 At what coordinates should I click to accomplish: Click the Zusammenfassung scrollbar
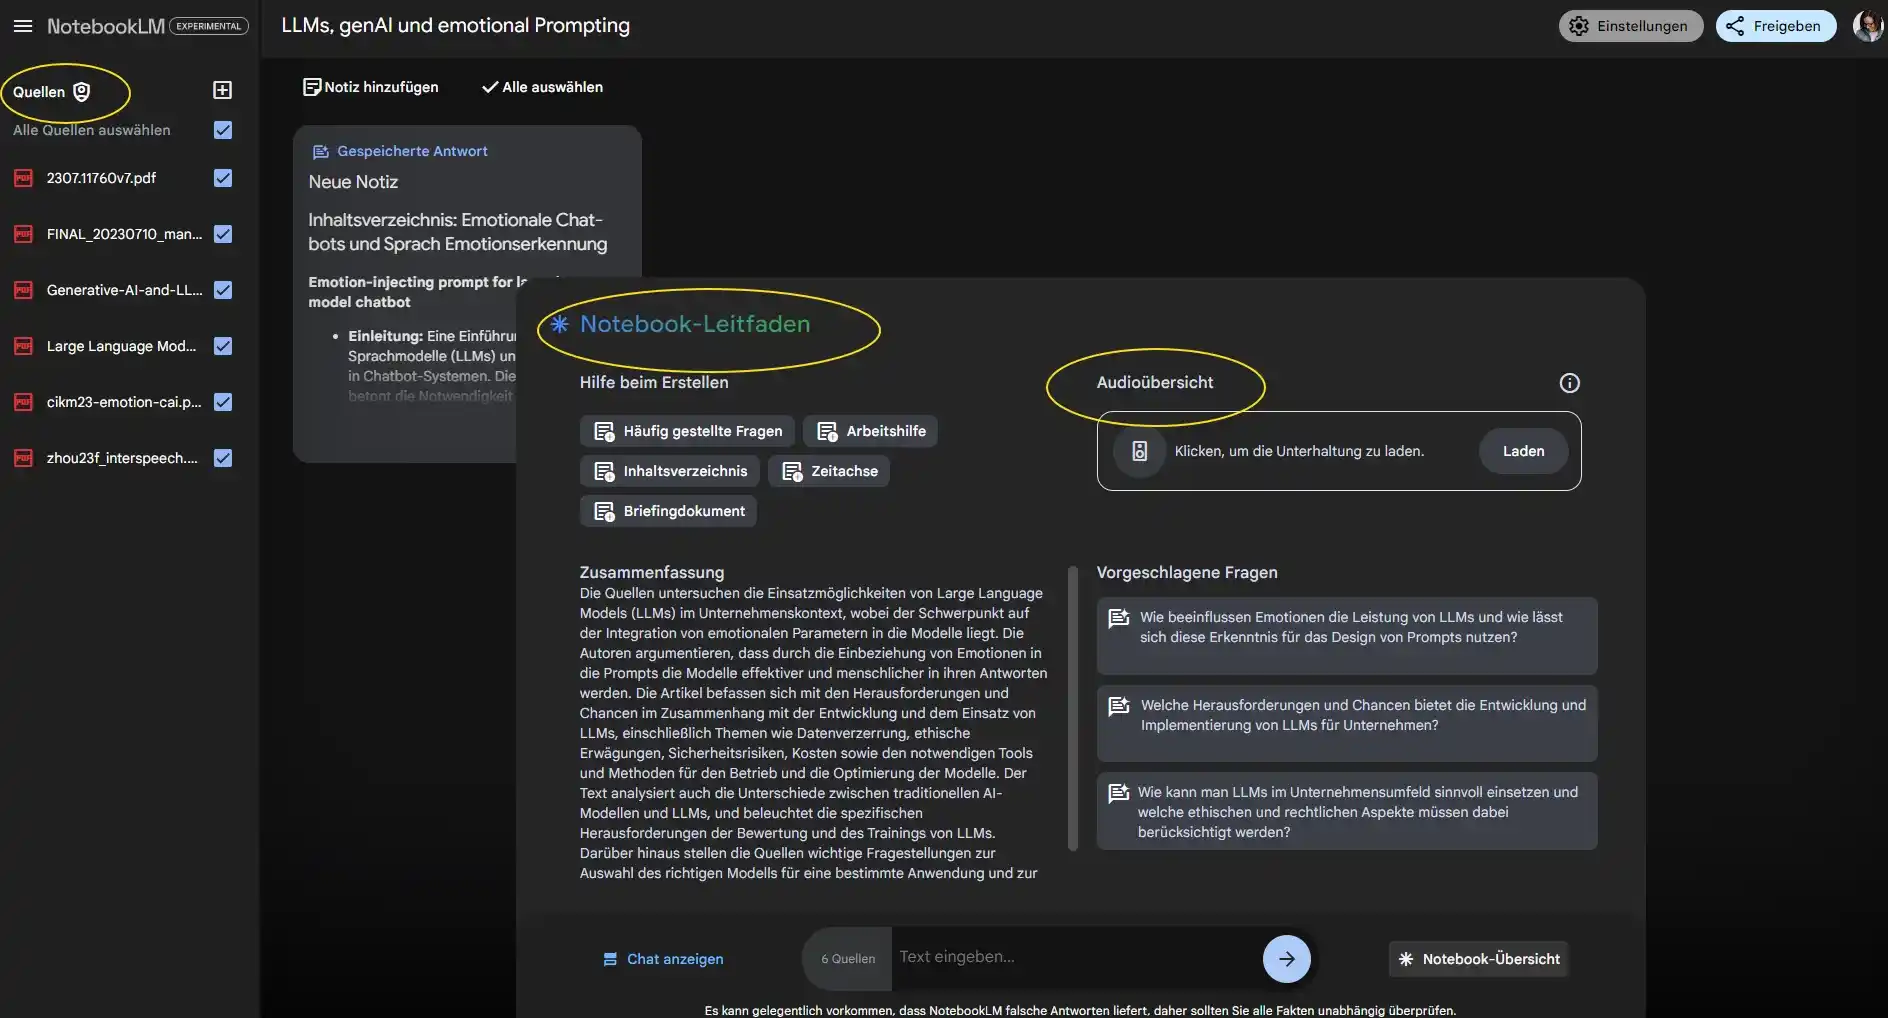point(1073,709)
